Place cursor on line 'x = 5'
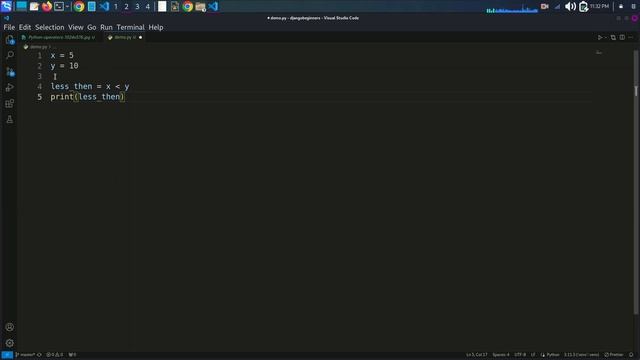Image resolution: width=640 pixels, height=360 pixels. pyautogui.click(x=62, y=56)
